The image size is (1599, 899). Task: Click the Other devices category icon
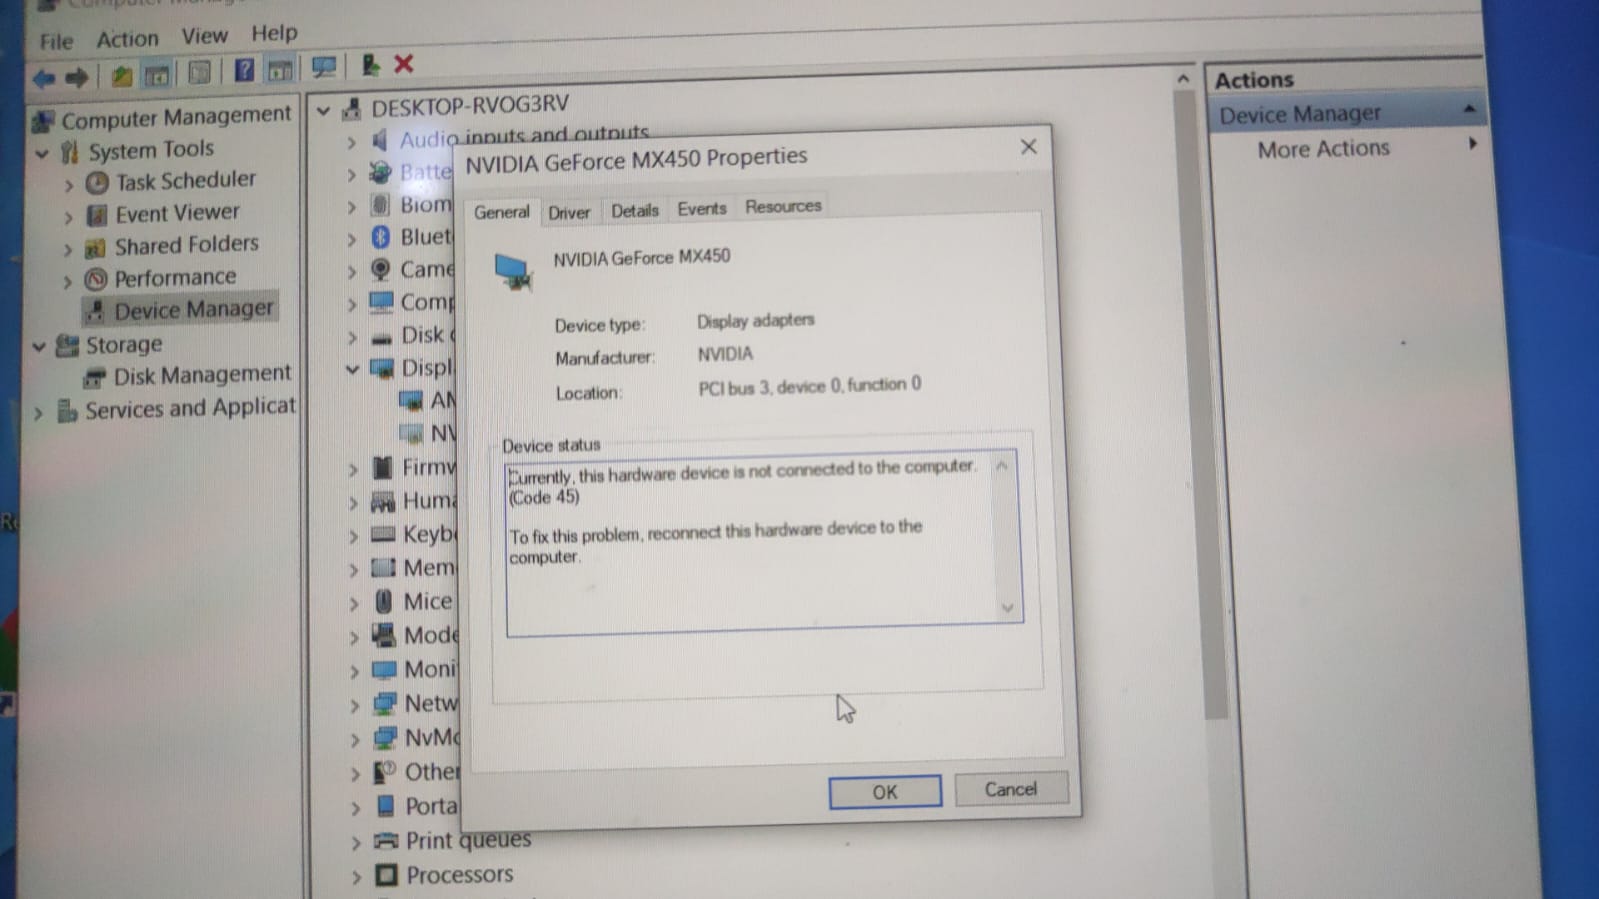(x=385, y=772)
